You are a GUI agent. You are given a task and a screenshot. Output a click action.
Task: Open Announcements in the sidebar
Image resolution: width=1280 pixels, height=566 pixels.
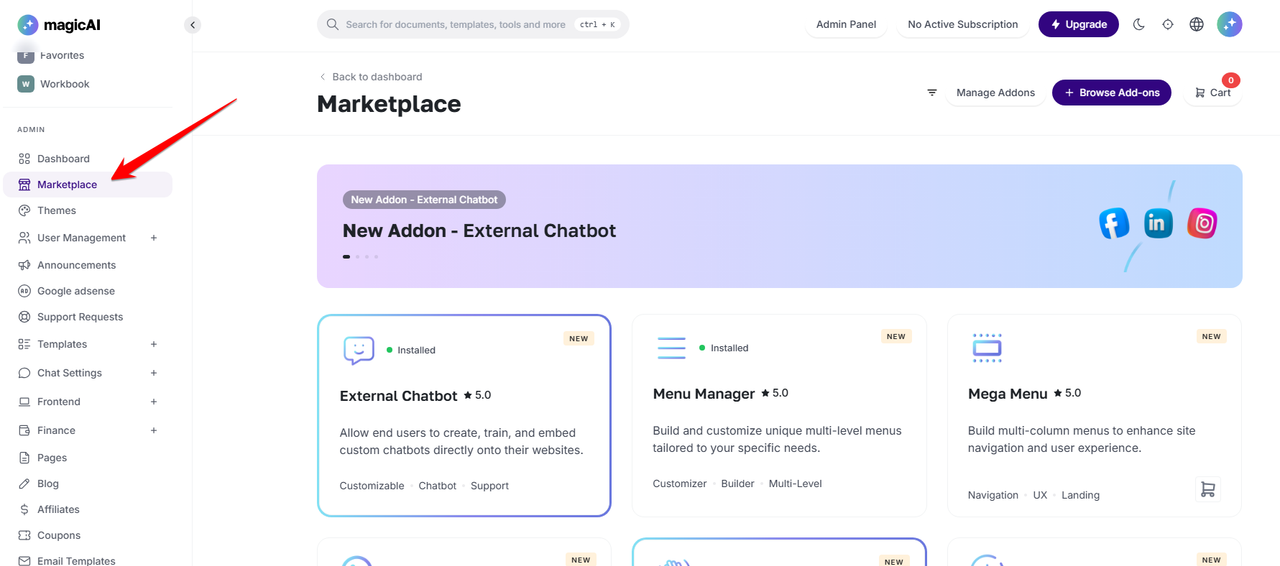click(77, 265)
